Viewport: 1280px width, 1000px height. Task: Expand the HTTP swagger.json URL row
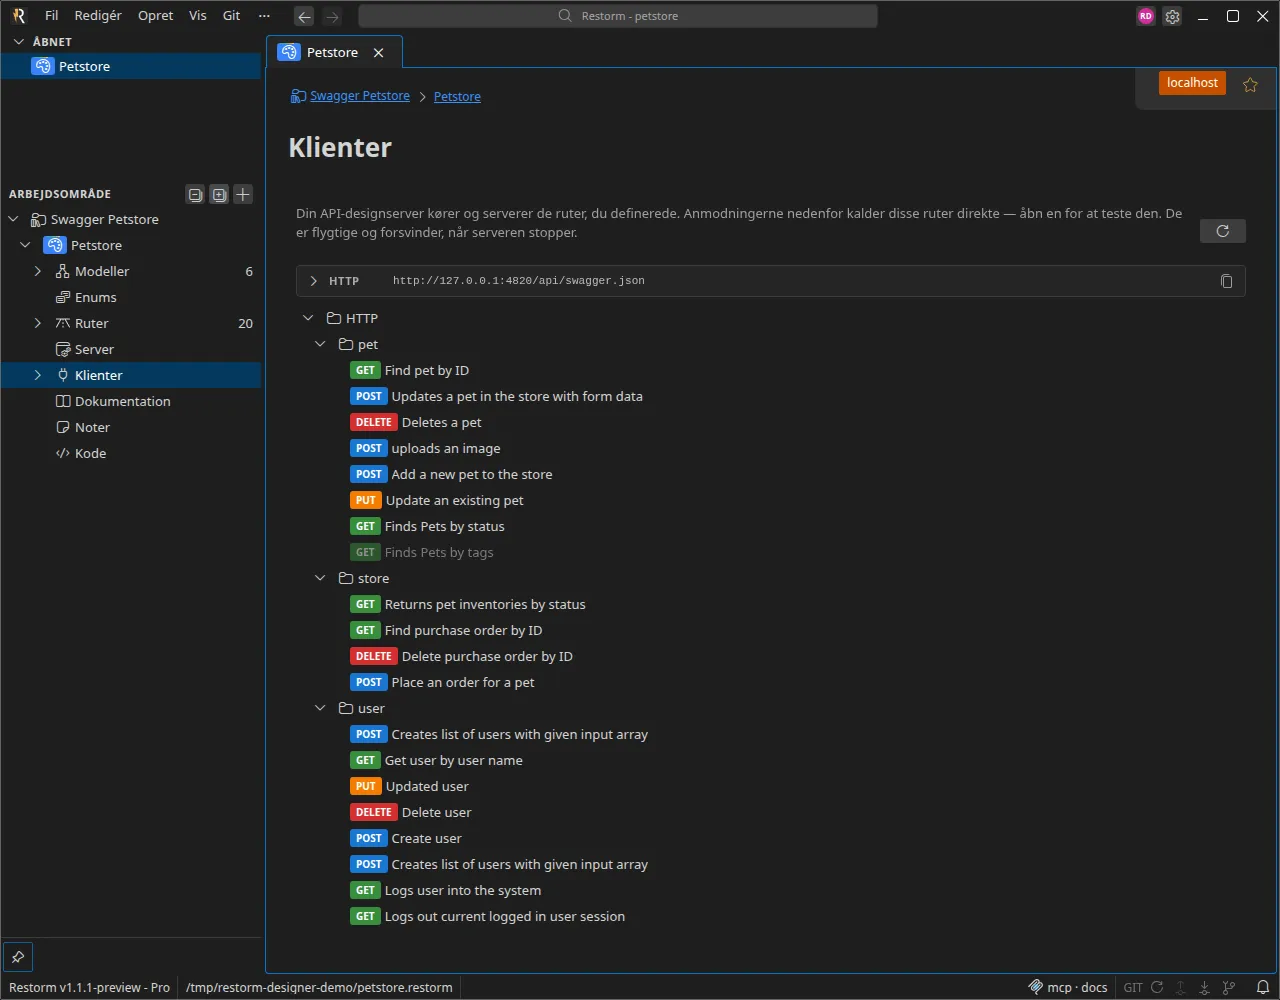click(313, 281)
